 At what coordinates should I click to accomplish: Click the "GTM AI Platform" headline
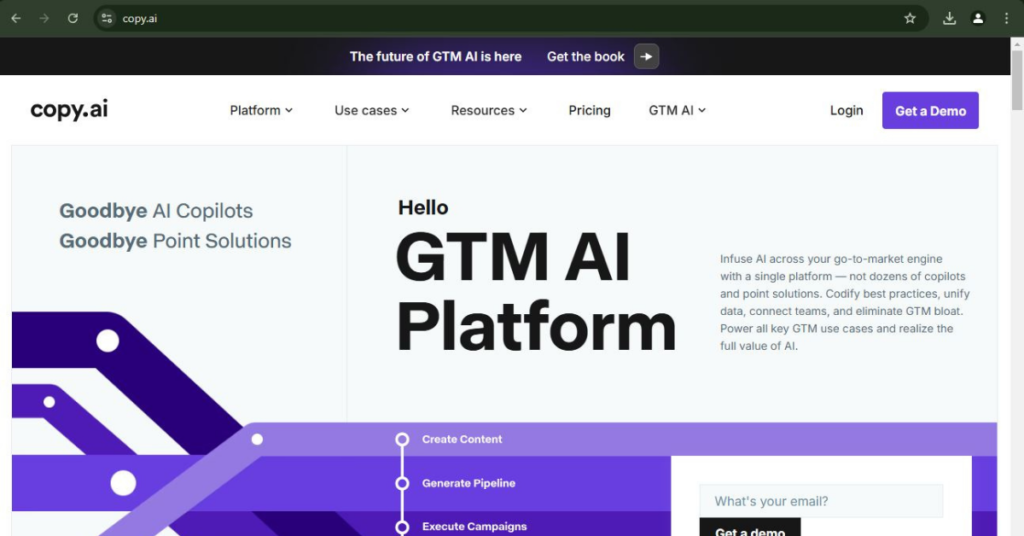[536, 292]
